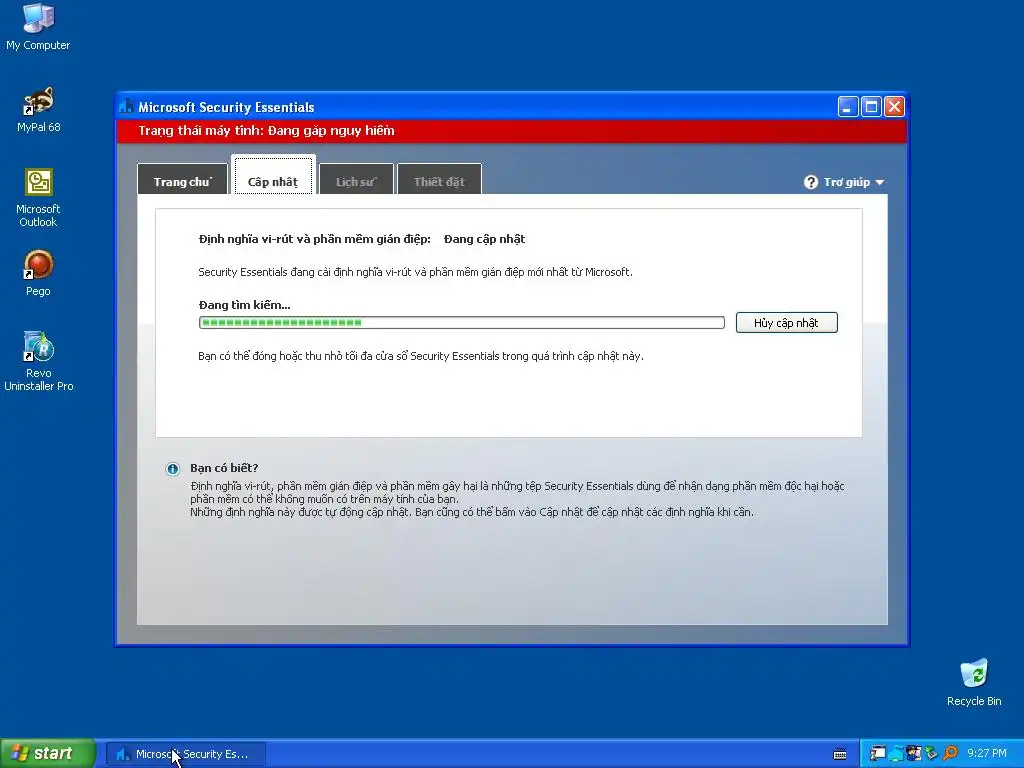
Task: Open the Thiết đặt tab
Action: 440,180
